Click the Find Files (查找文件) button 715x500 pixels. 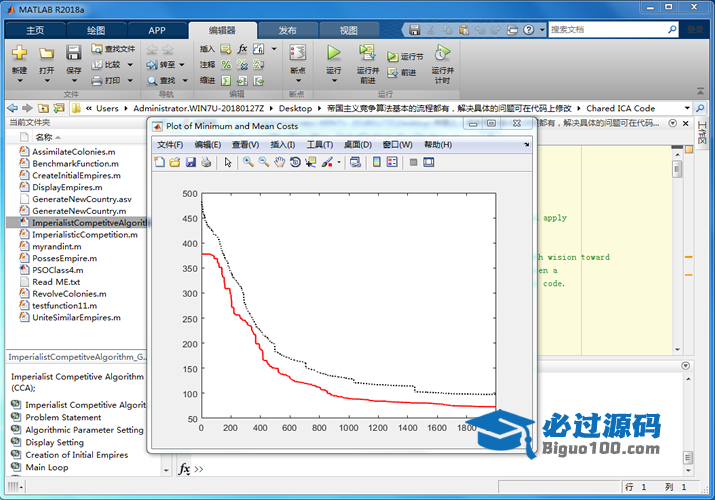point(113,48)
